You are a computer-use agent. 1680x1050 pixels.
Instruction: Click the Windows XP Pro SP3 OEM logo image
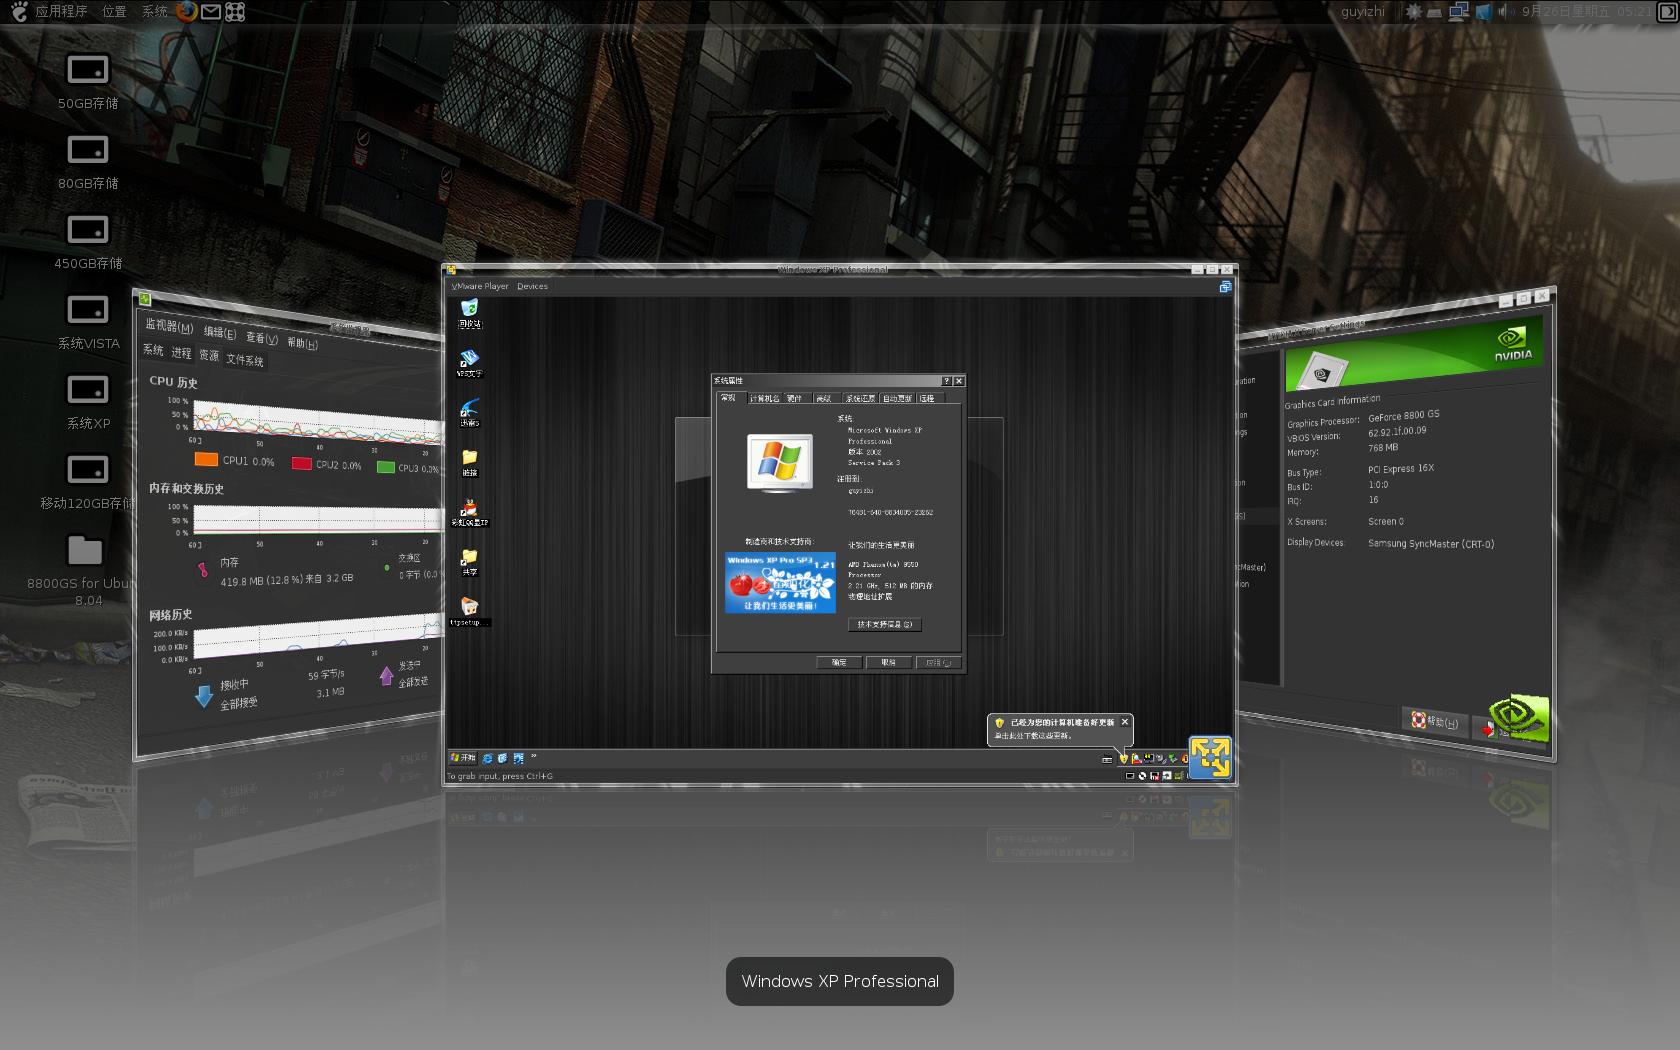(x=780, y=583)
